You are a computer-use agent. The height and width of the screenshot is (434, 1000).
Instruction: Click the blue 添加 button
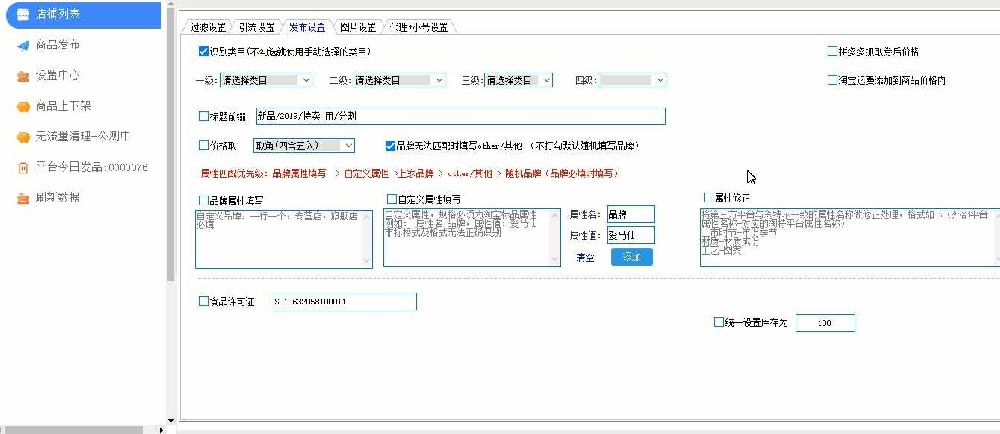tap(631, 257)
